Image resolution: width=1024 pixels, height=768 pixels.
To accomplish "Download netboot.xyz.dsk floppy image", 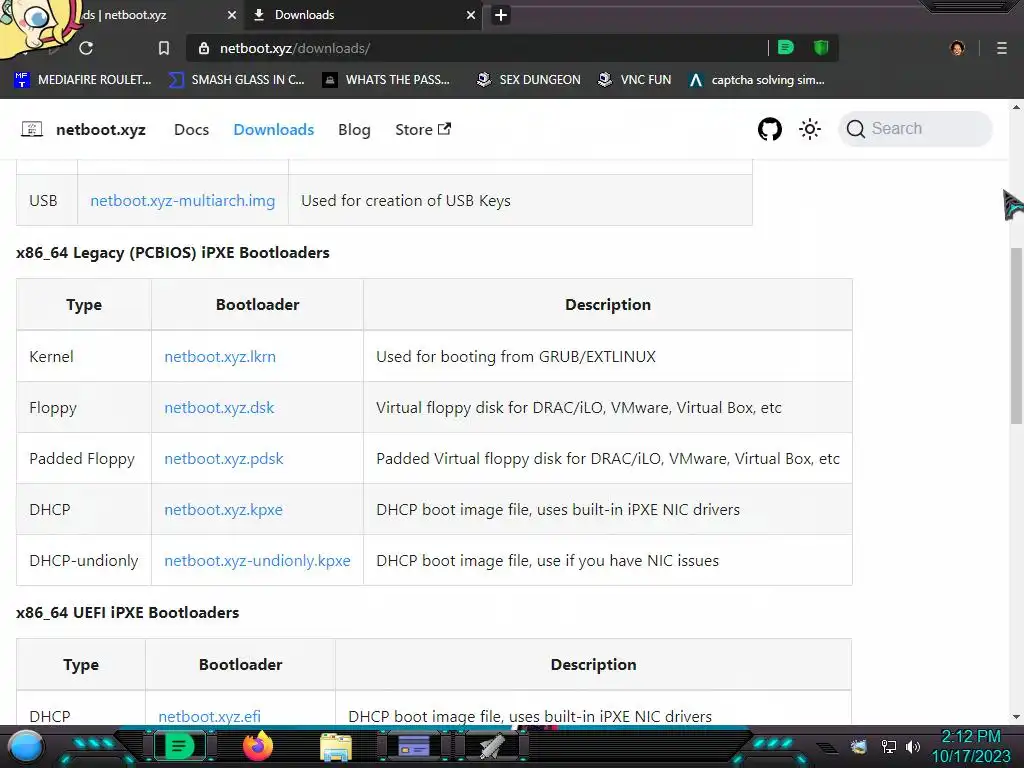I will pos(219,408).
